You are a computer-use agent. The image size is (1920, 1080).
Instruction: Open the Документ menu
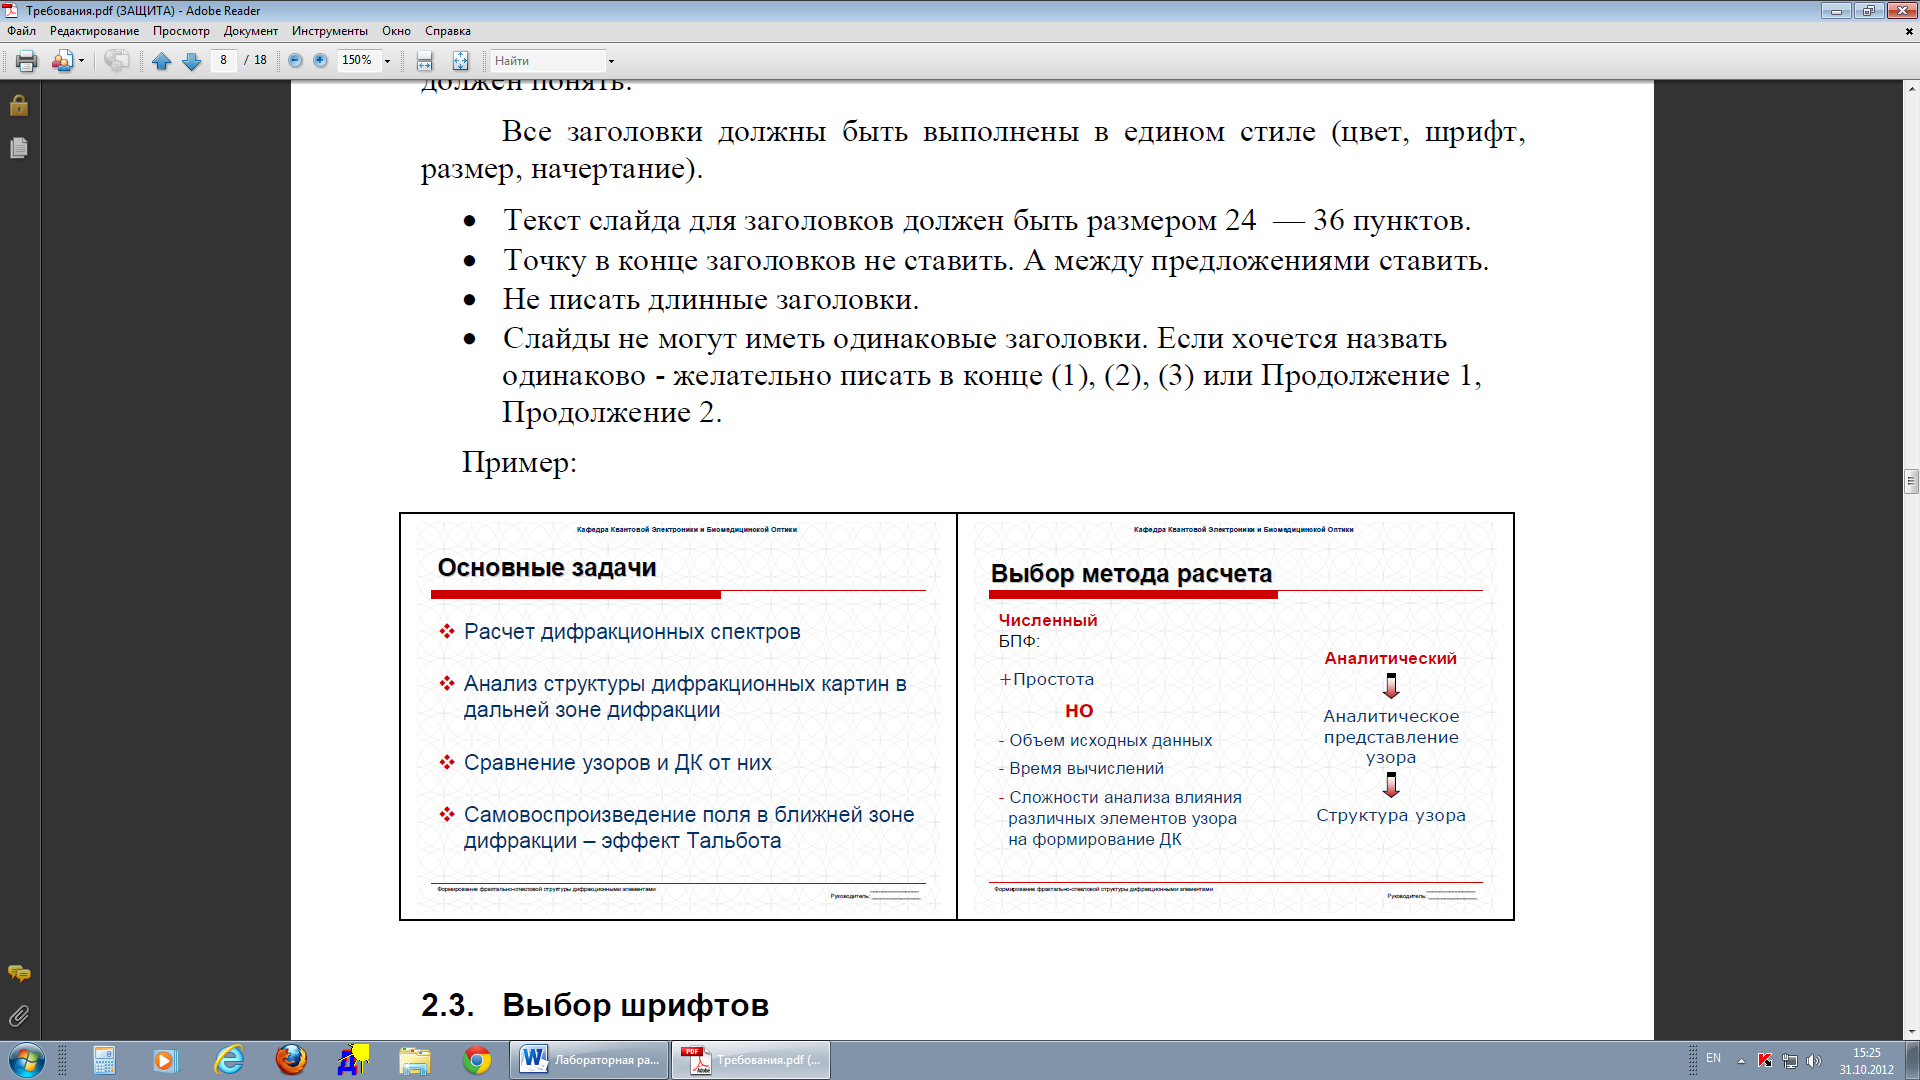click(251, 31)
